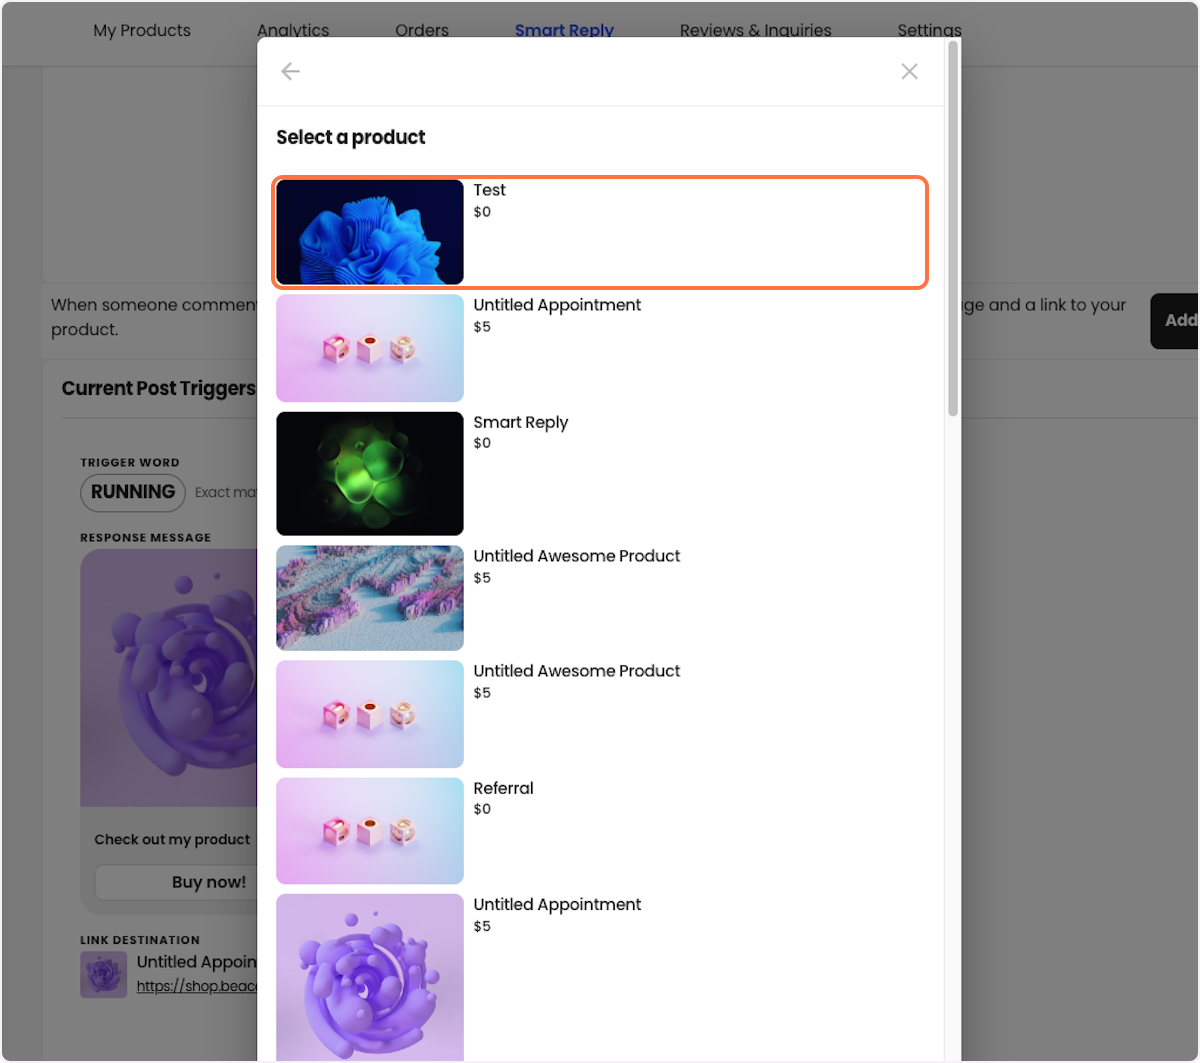
Task: Open My Products tab
Action: [x=142, y=30]
